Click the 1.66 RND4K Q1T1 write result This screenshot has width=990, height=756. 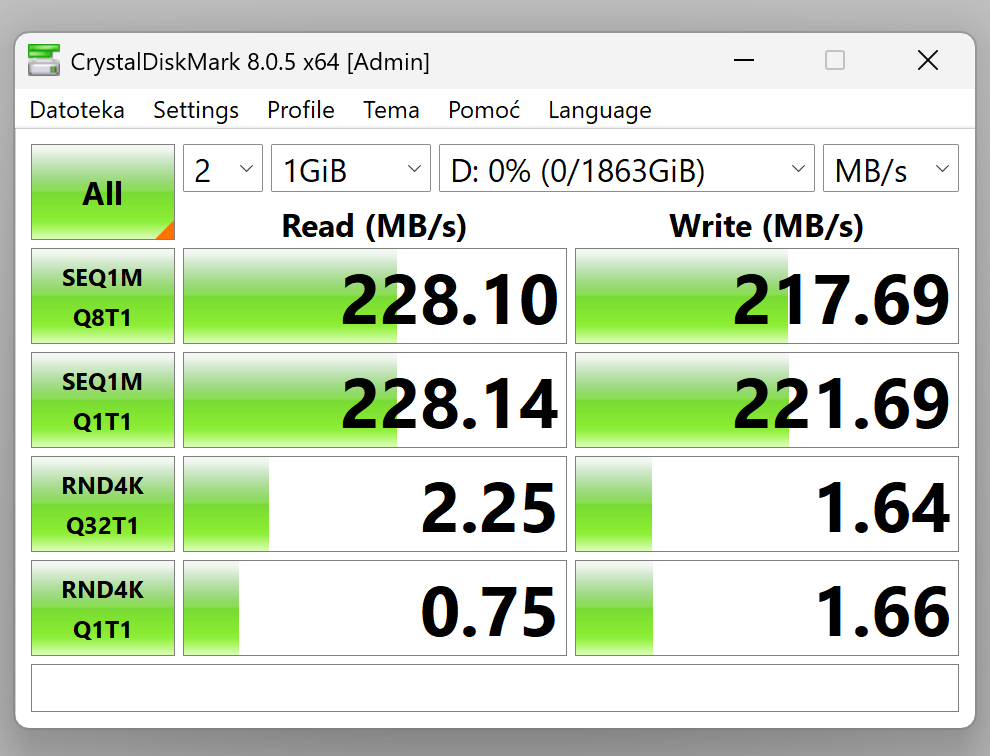(767, 608)
